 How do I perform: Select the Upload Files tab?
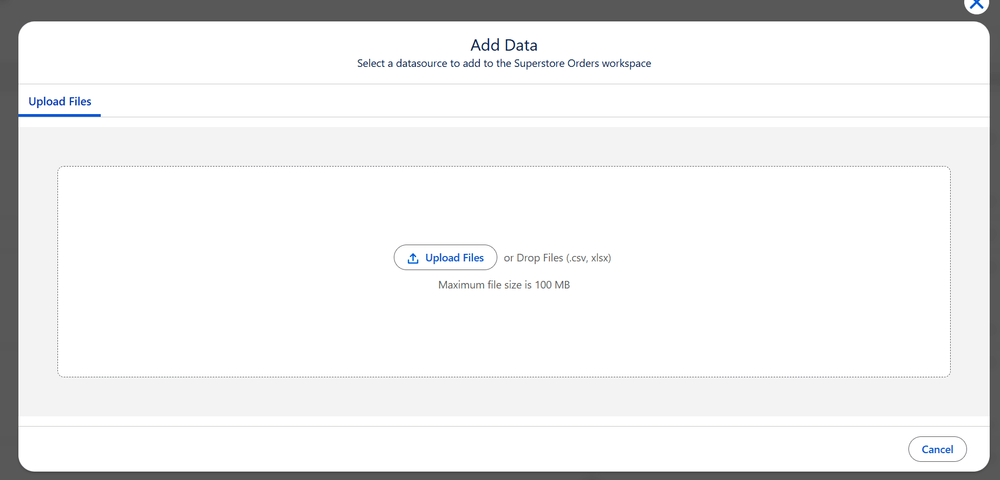pos(60,102)
